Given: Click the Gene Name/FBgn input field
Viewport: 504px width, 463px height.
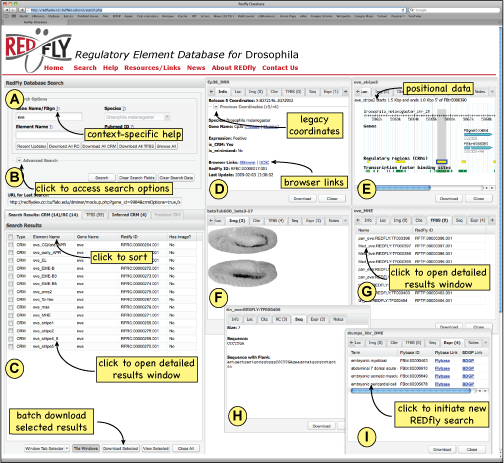Looking at the screenshot, I should click(x=49, y=117).
